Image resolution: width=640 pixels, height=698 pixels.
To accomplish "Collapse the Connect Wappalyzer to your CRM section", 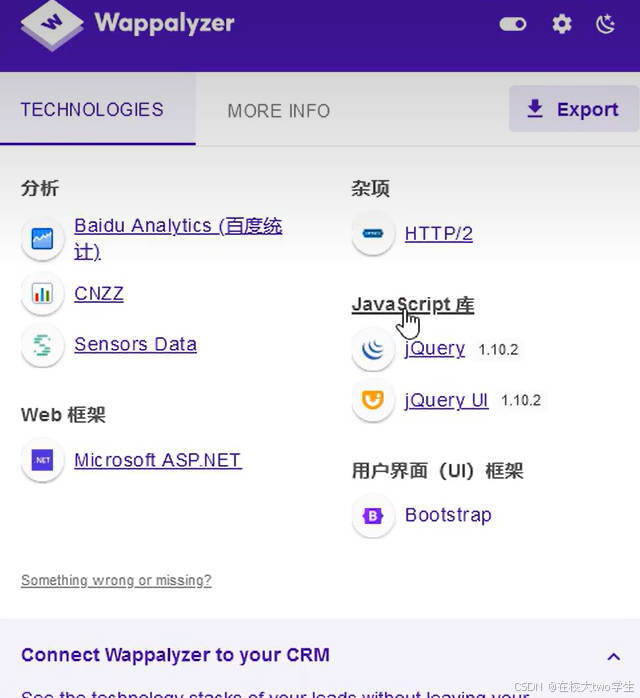I will [x=614, y=657].
